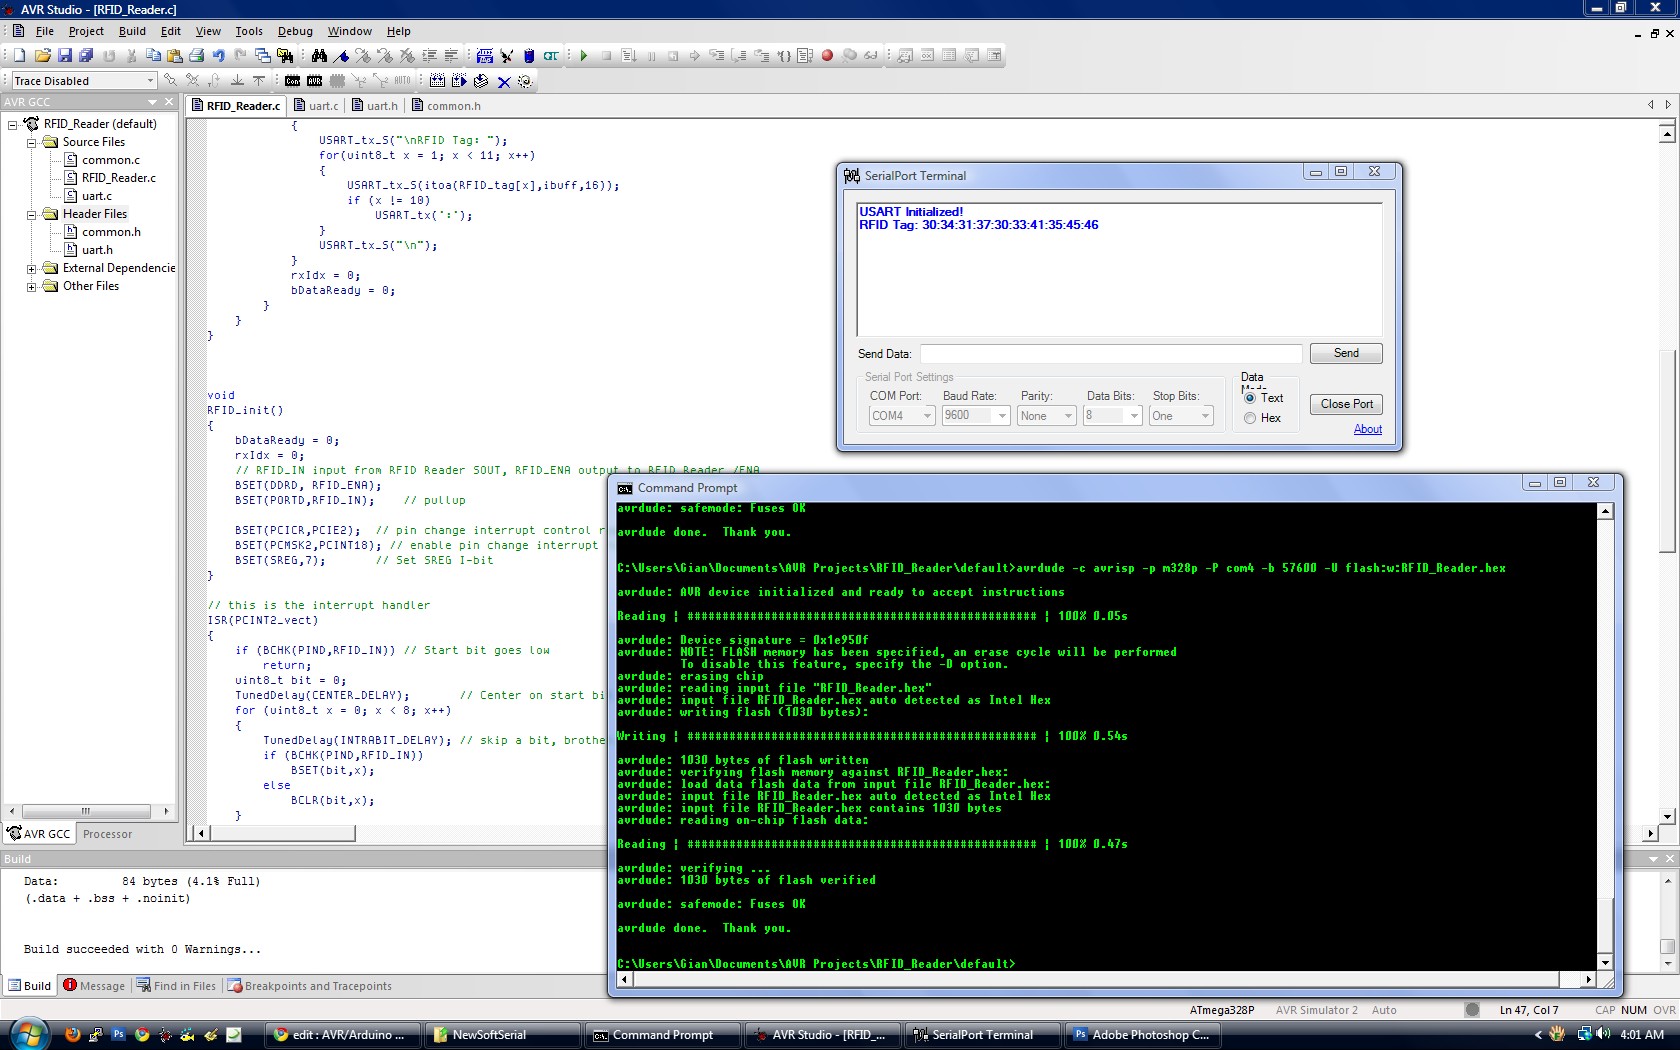
Task: Select the Hex data mode radio button
Action: click(x=1250, y=418)
